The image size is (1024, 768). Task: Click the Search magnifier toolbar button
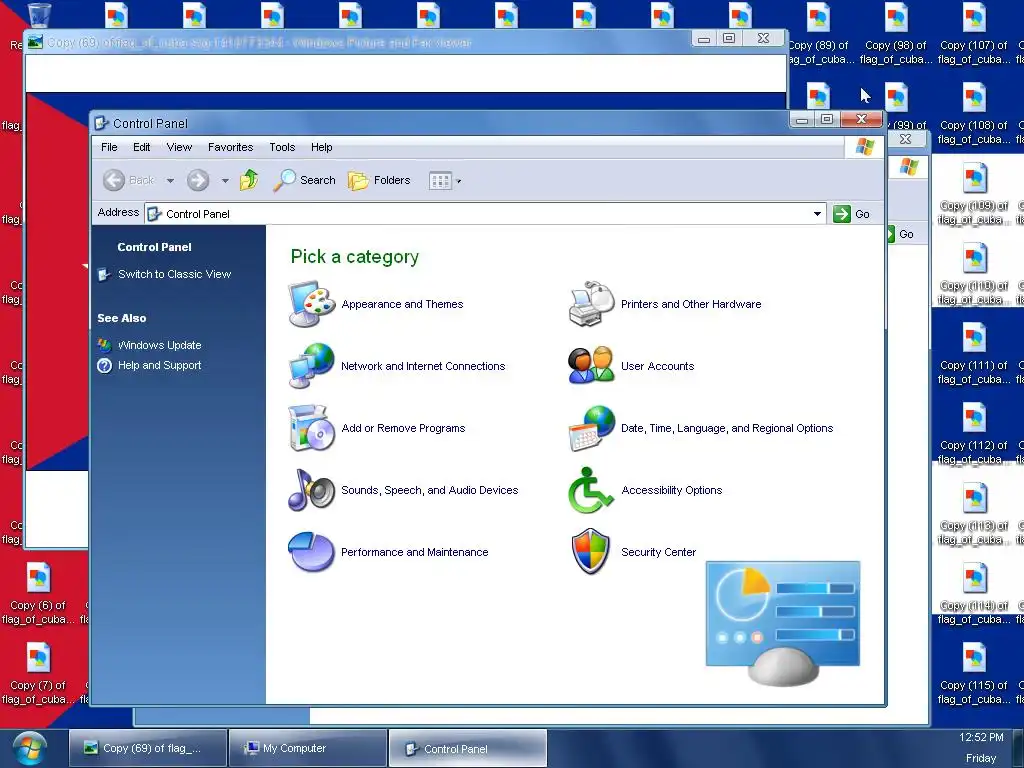[x=304, y=180]
